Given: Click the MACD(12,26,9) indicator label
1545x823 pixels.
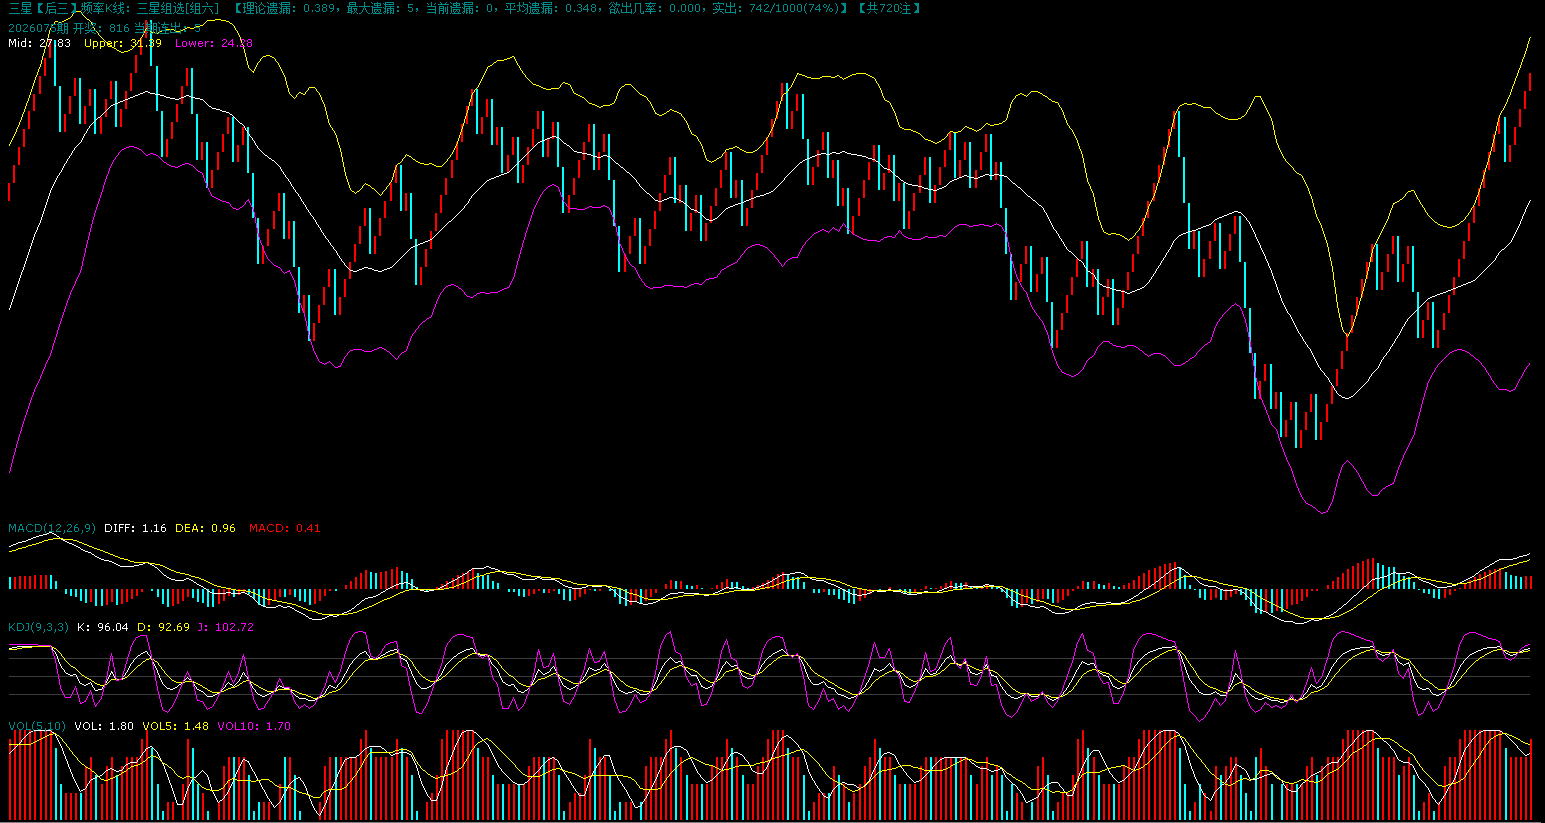Looking at the screenshot, I should pos(52,528).
